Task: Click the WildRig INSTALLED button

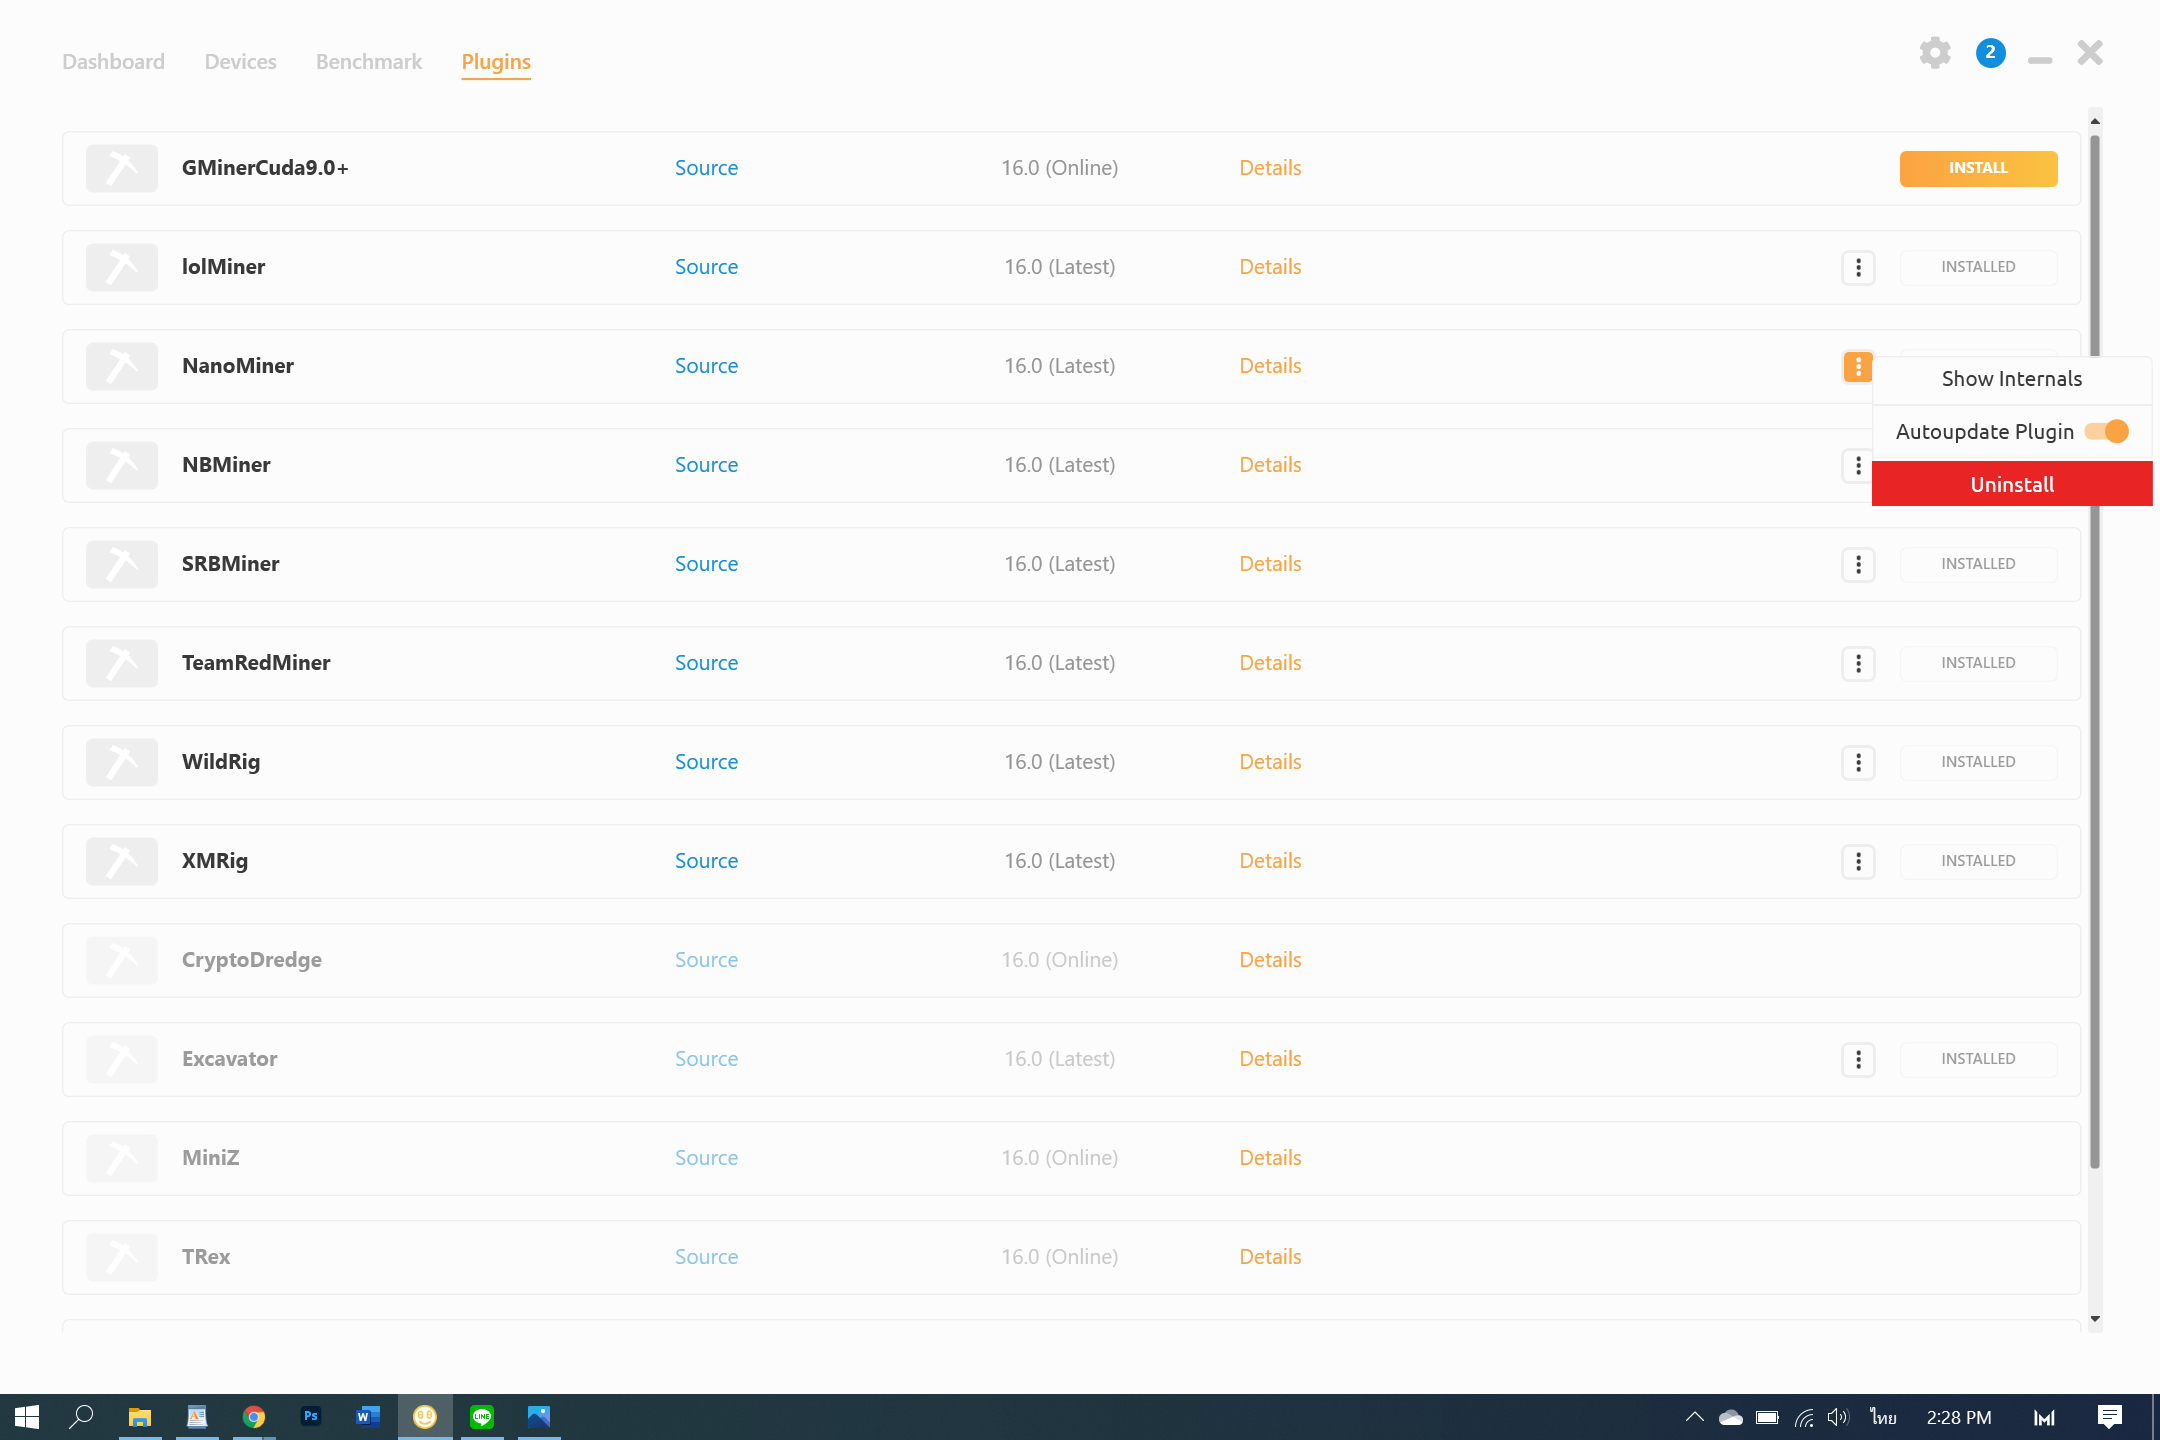Action: click(x=1978, y=762)
